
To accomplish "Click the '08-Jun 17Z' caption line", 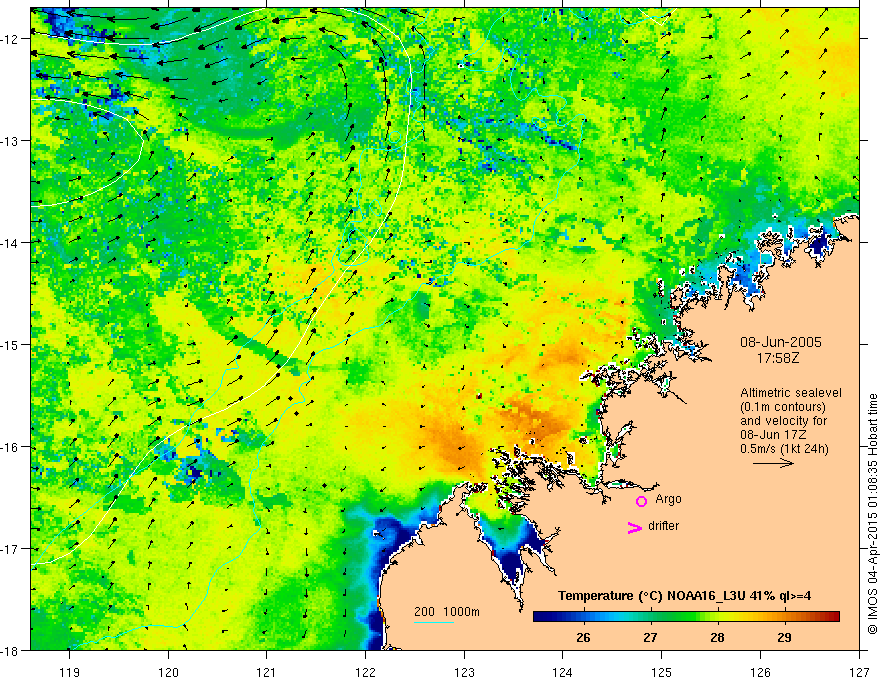I will pyautogui.click(x=776, y=434).
